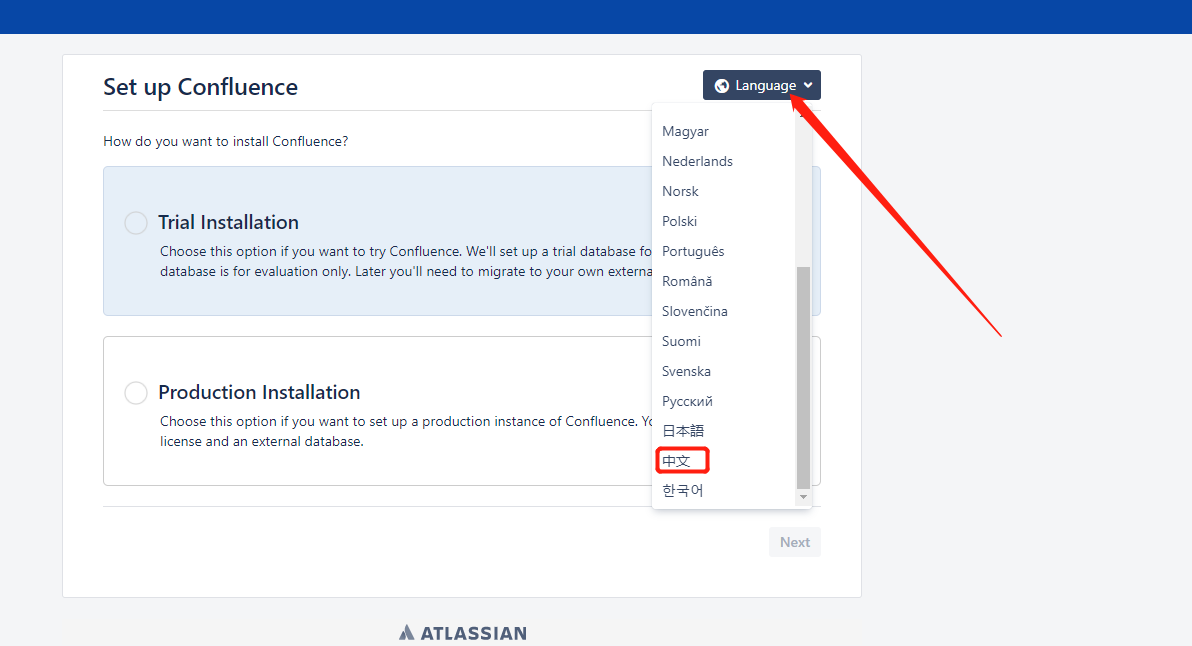Click the 'Set up Confluence' title

click(201, 87)
